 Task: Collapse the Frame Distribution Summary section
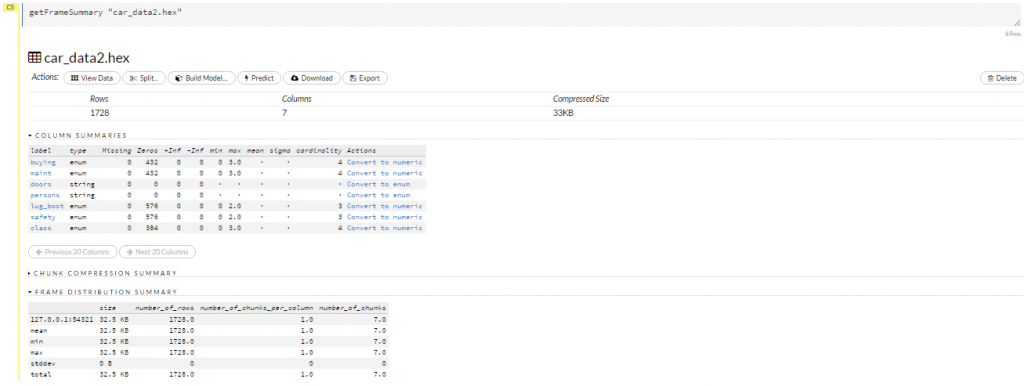pos(103,292)
